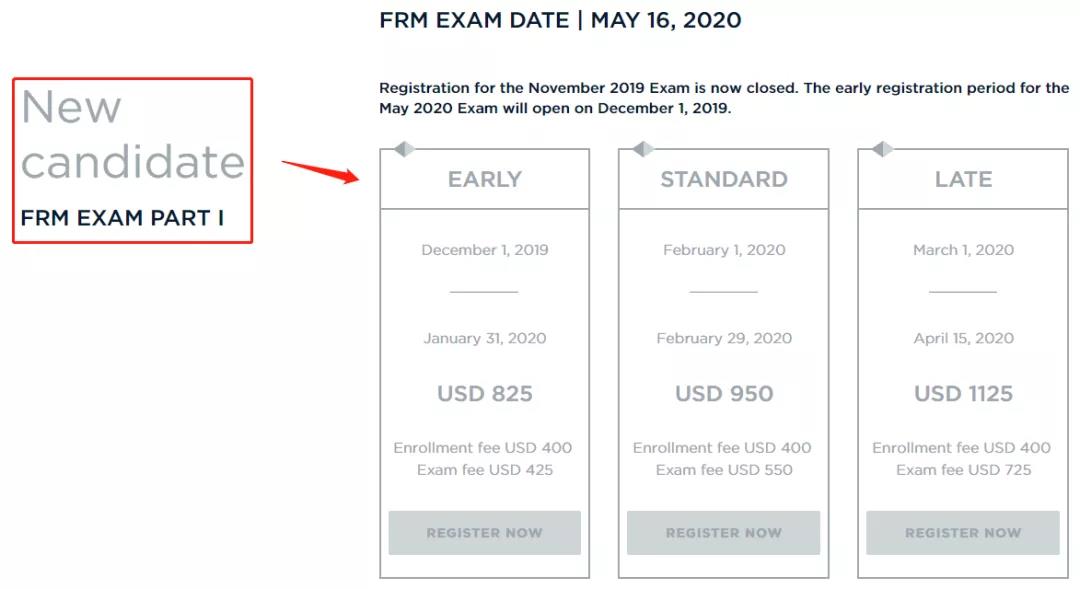Click REGISTER NOW under STANDARD pricing

pyautogui.click(x=723, y=533)
